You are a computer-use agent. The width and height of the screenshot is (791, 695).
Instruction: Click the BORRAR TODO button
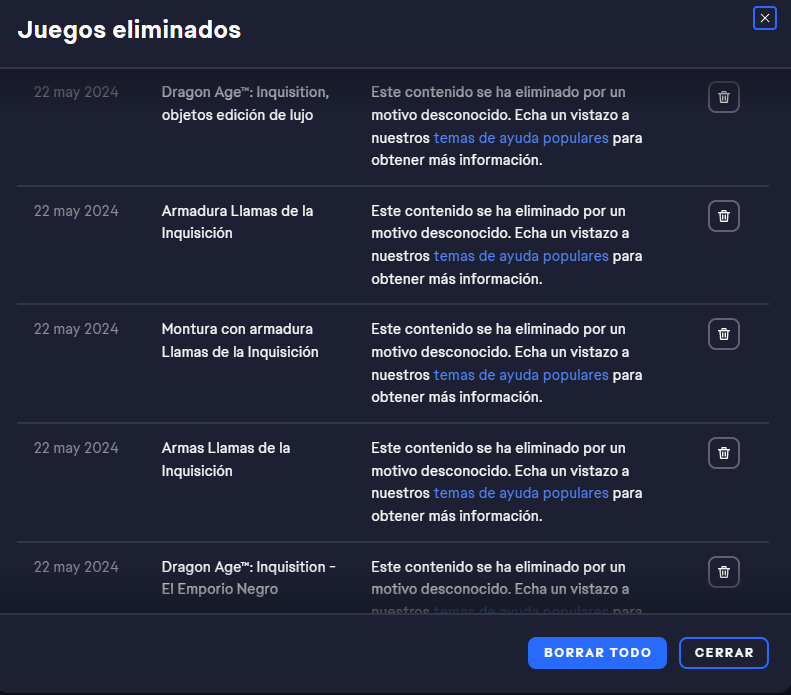597,652
